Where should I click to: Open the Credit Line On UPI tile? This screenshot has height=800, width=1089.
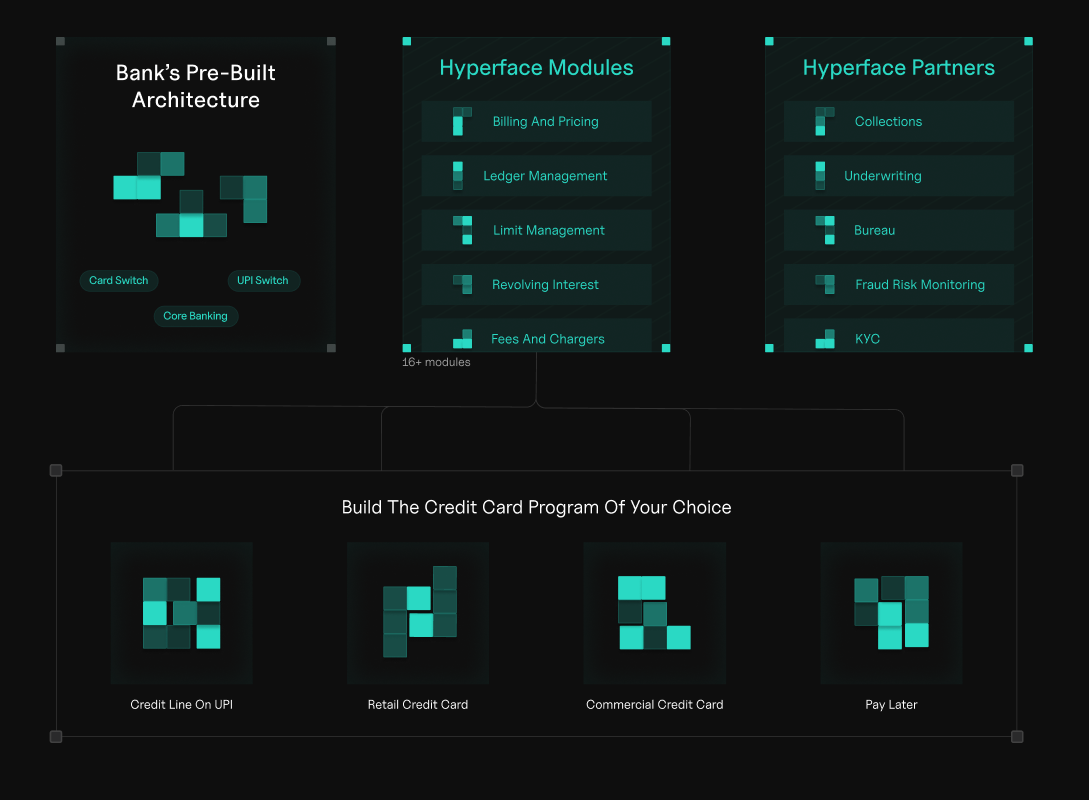(x=181, y=613)
